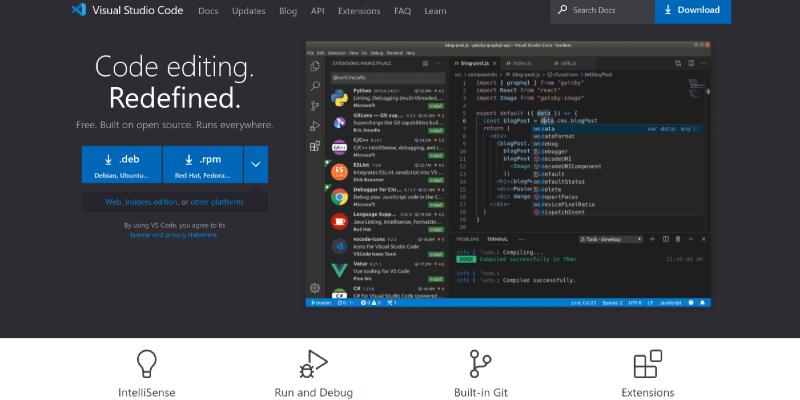Viewport: 800px width, 400px height.
Task: Click the Visual Studio Code logo icon
Action: (78, 10)
